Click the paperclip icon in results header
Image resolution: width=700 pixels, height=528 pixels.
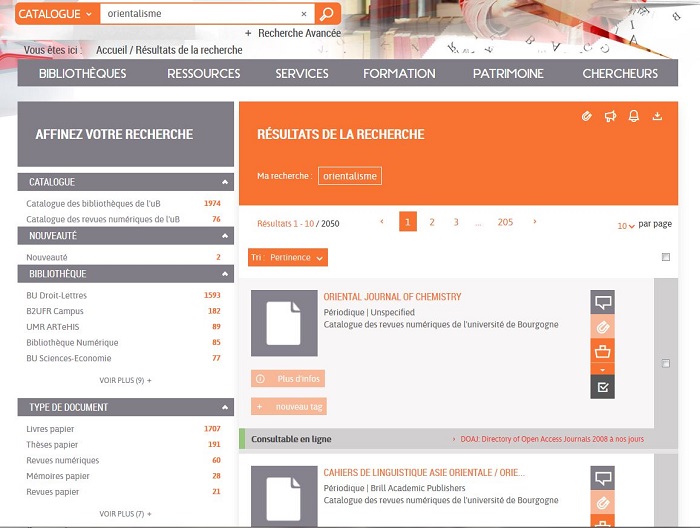point(587,116)
